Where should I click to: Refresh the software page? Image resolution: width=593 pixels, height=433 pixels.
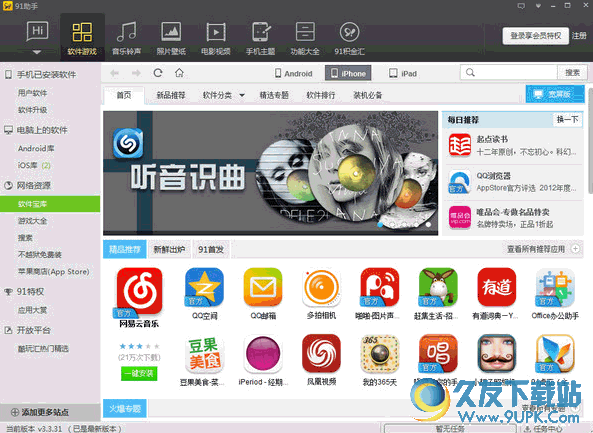pos(158,73)
